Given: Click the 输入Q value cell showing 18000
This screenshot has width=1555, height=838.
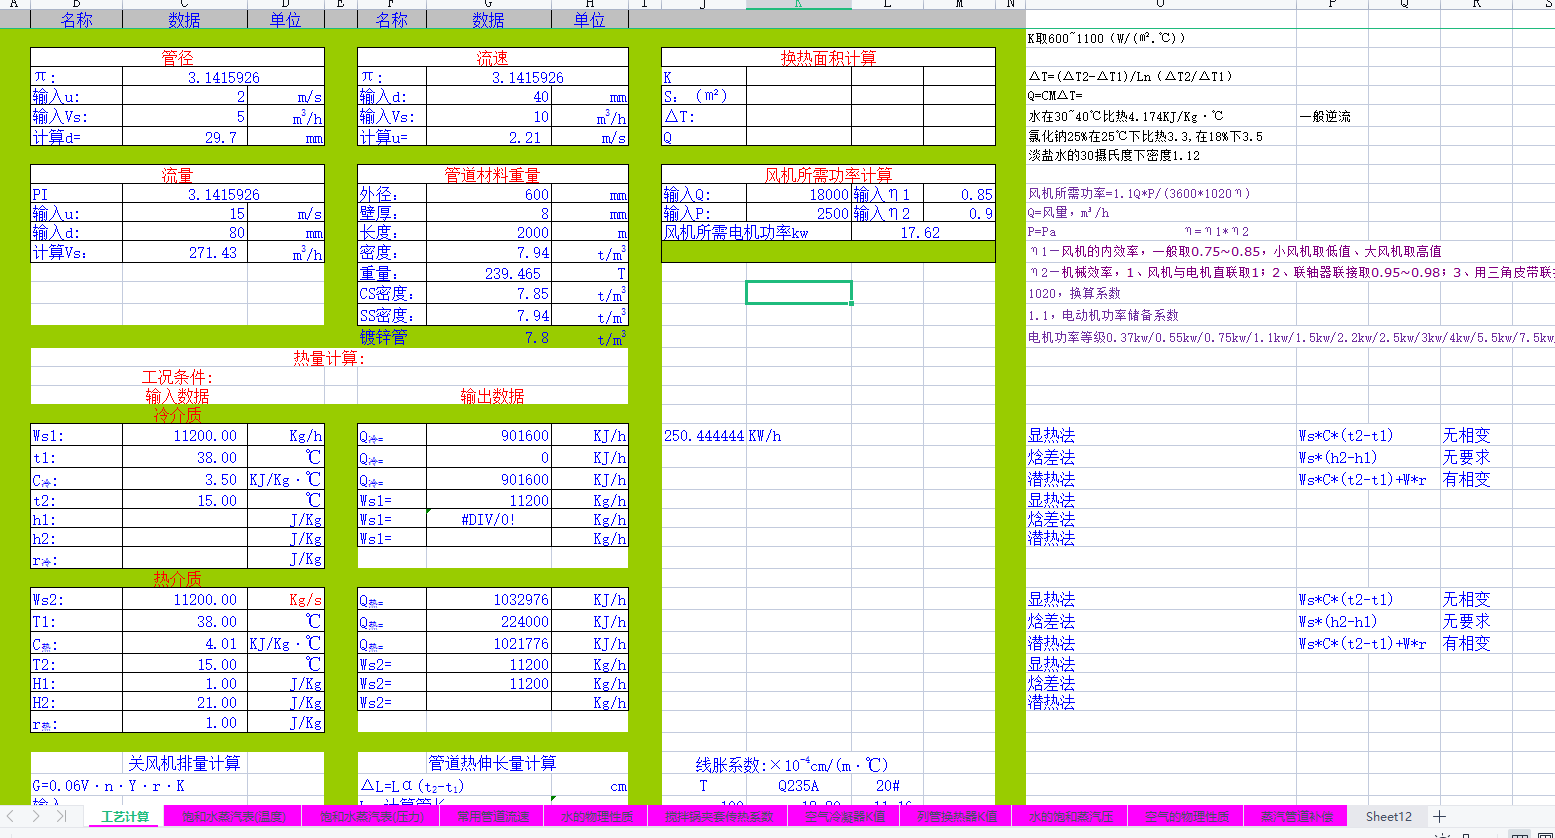Looking at the screenshot, I should (x=798, y=195).
